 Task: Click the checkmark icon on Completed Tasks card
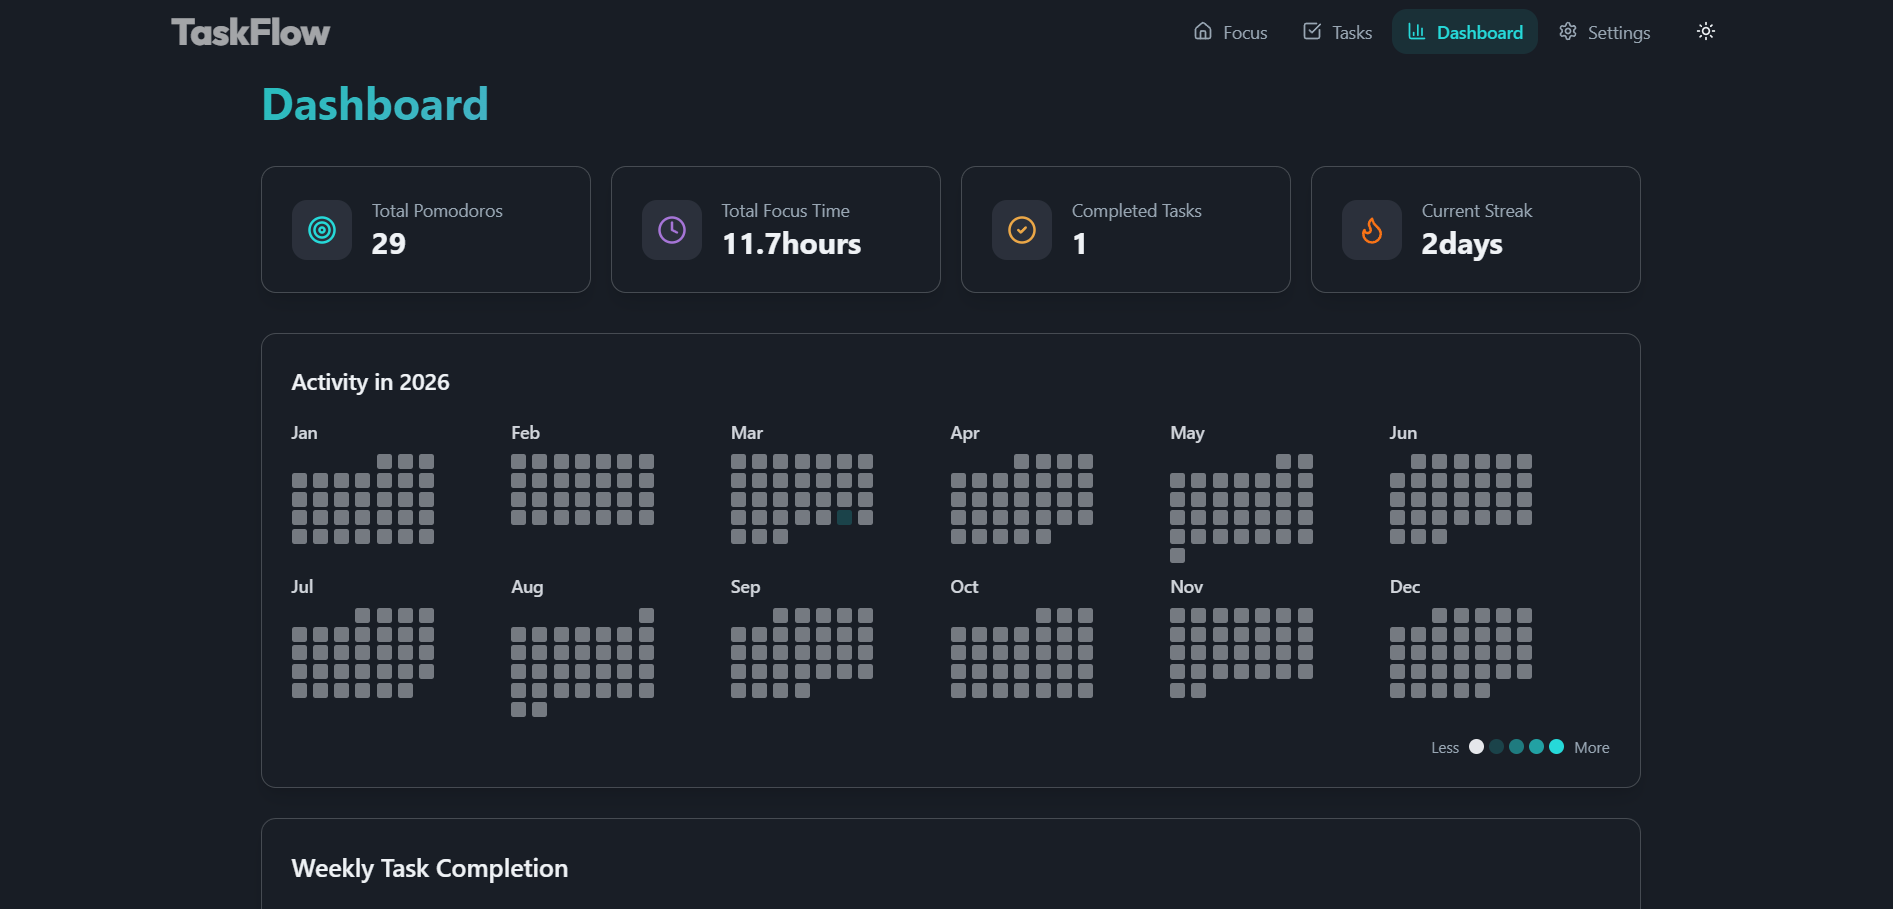[x=1021, y=229]
